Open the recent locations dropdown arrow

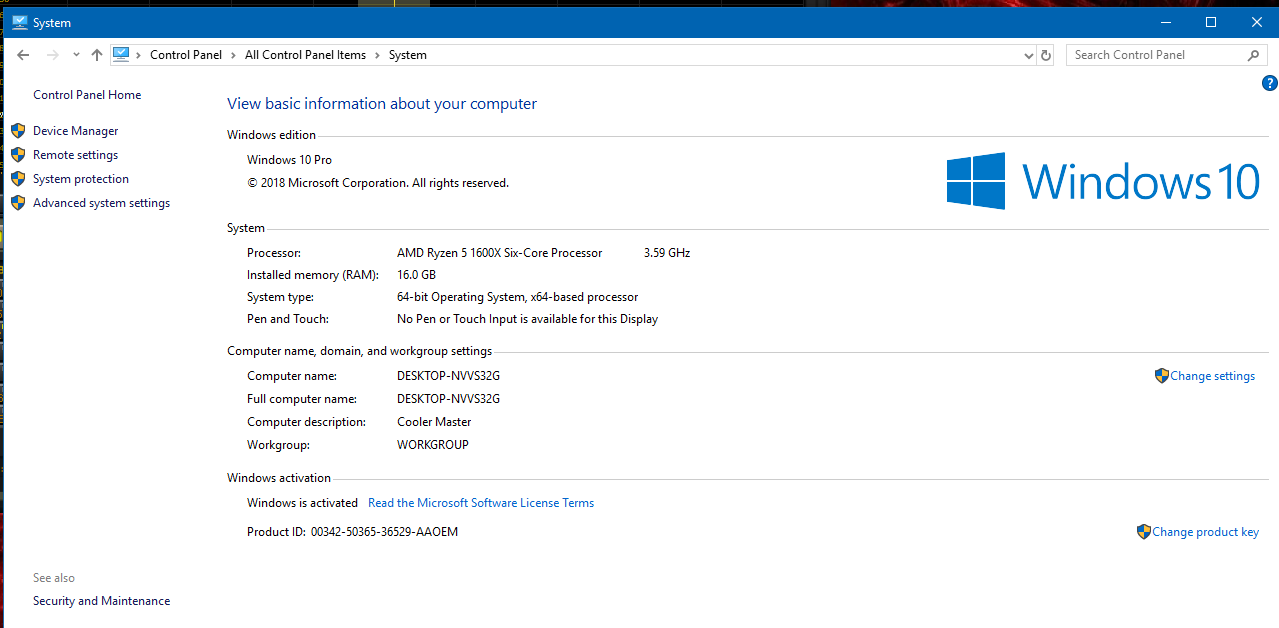click(x=76, y=55)
